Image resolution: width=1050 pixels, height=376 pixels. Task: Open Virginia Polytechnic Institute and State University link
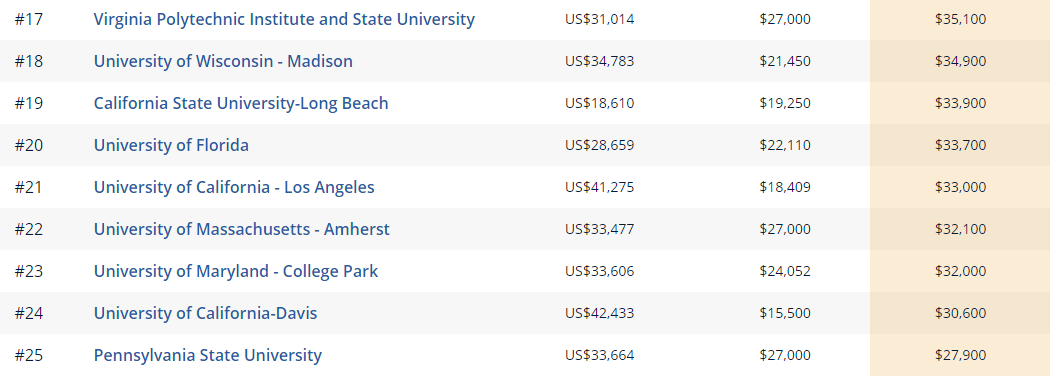tap(284, 19)
